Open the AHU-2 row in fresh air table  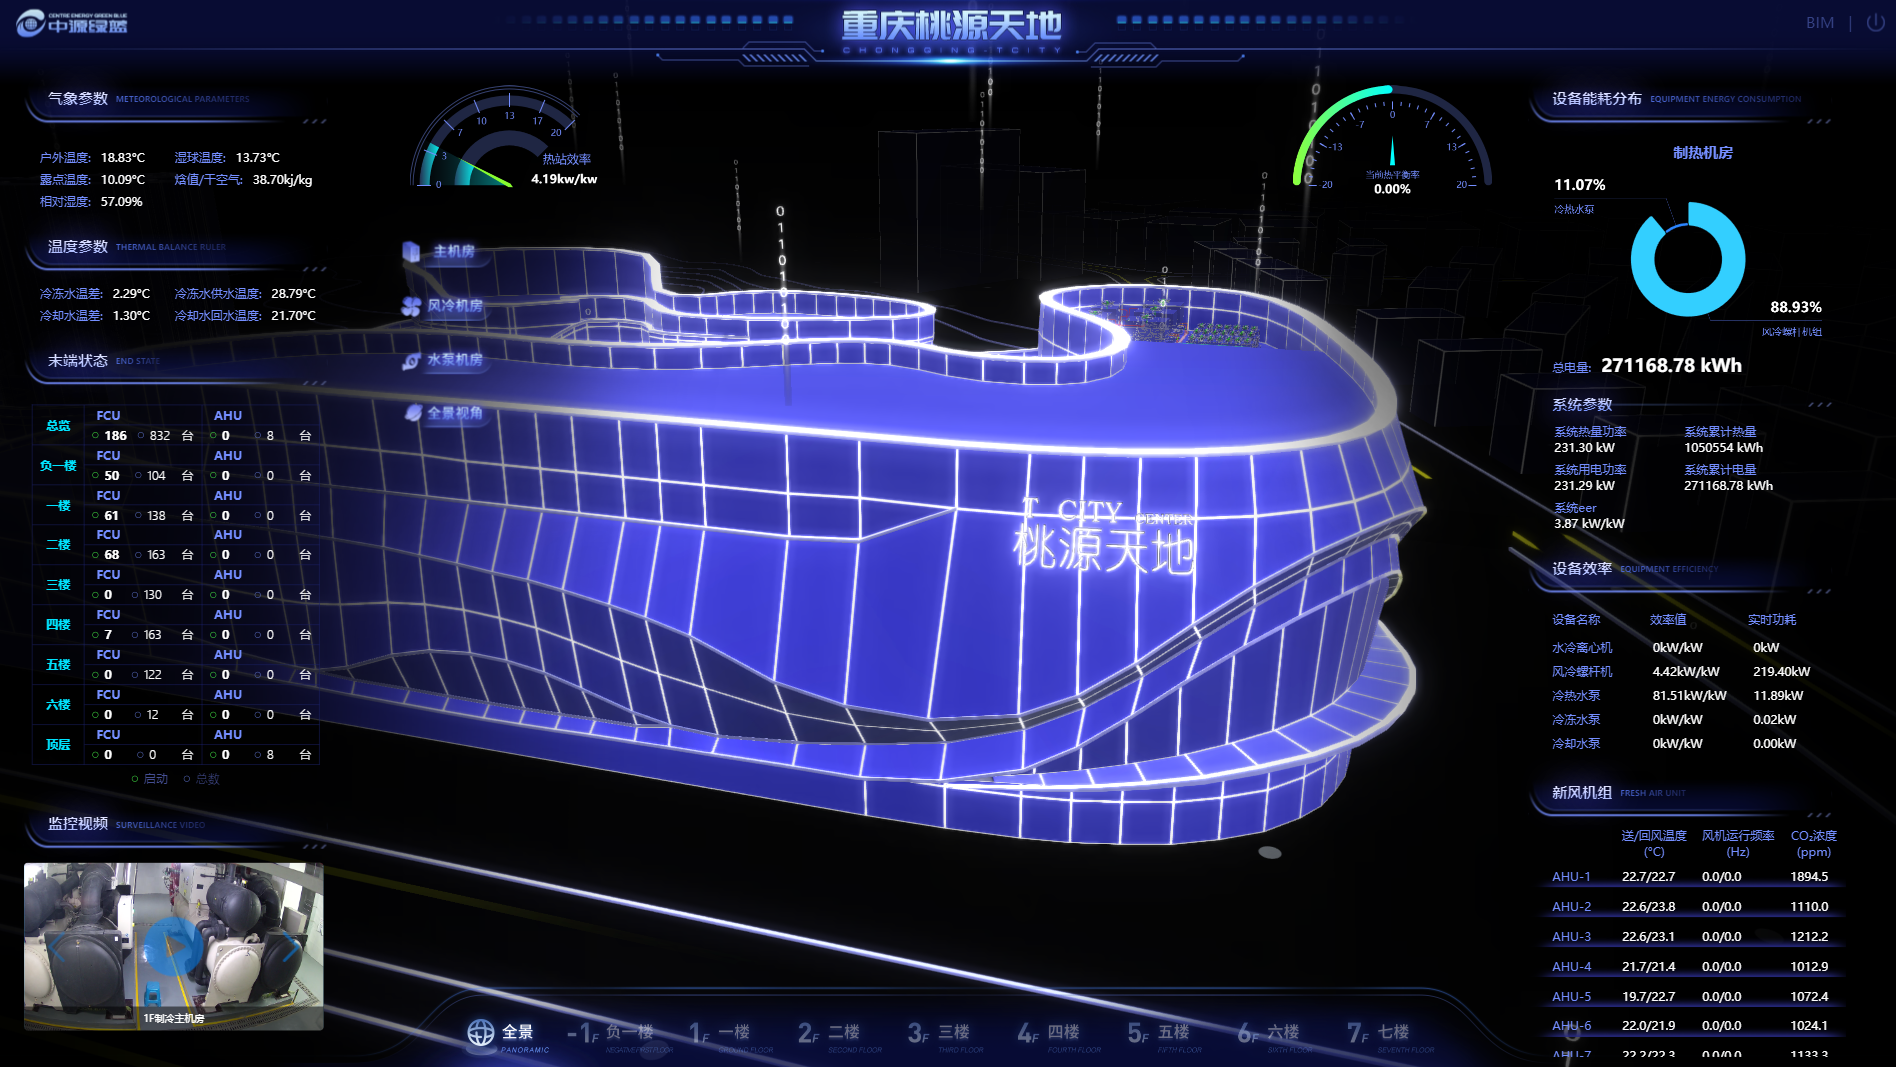1693,907
